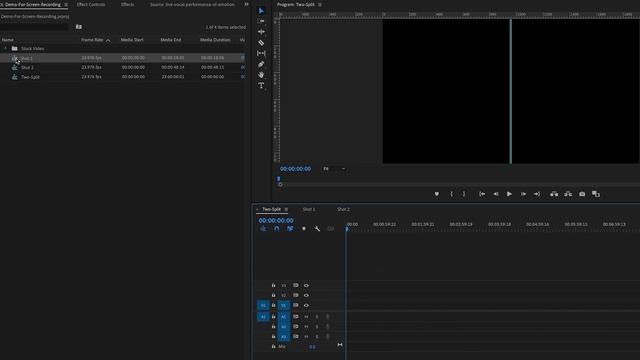Select the Two-Split timeline tab
Image resolution: width=640 pixels, height=360 pixels.
(x=271, y=209)
